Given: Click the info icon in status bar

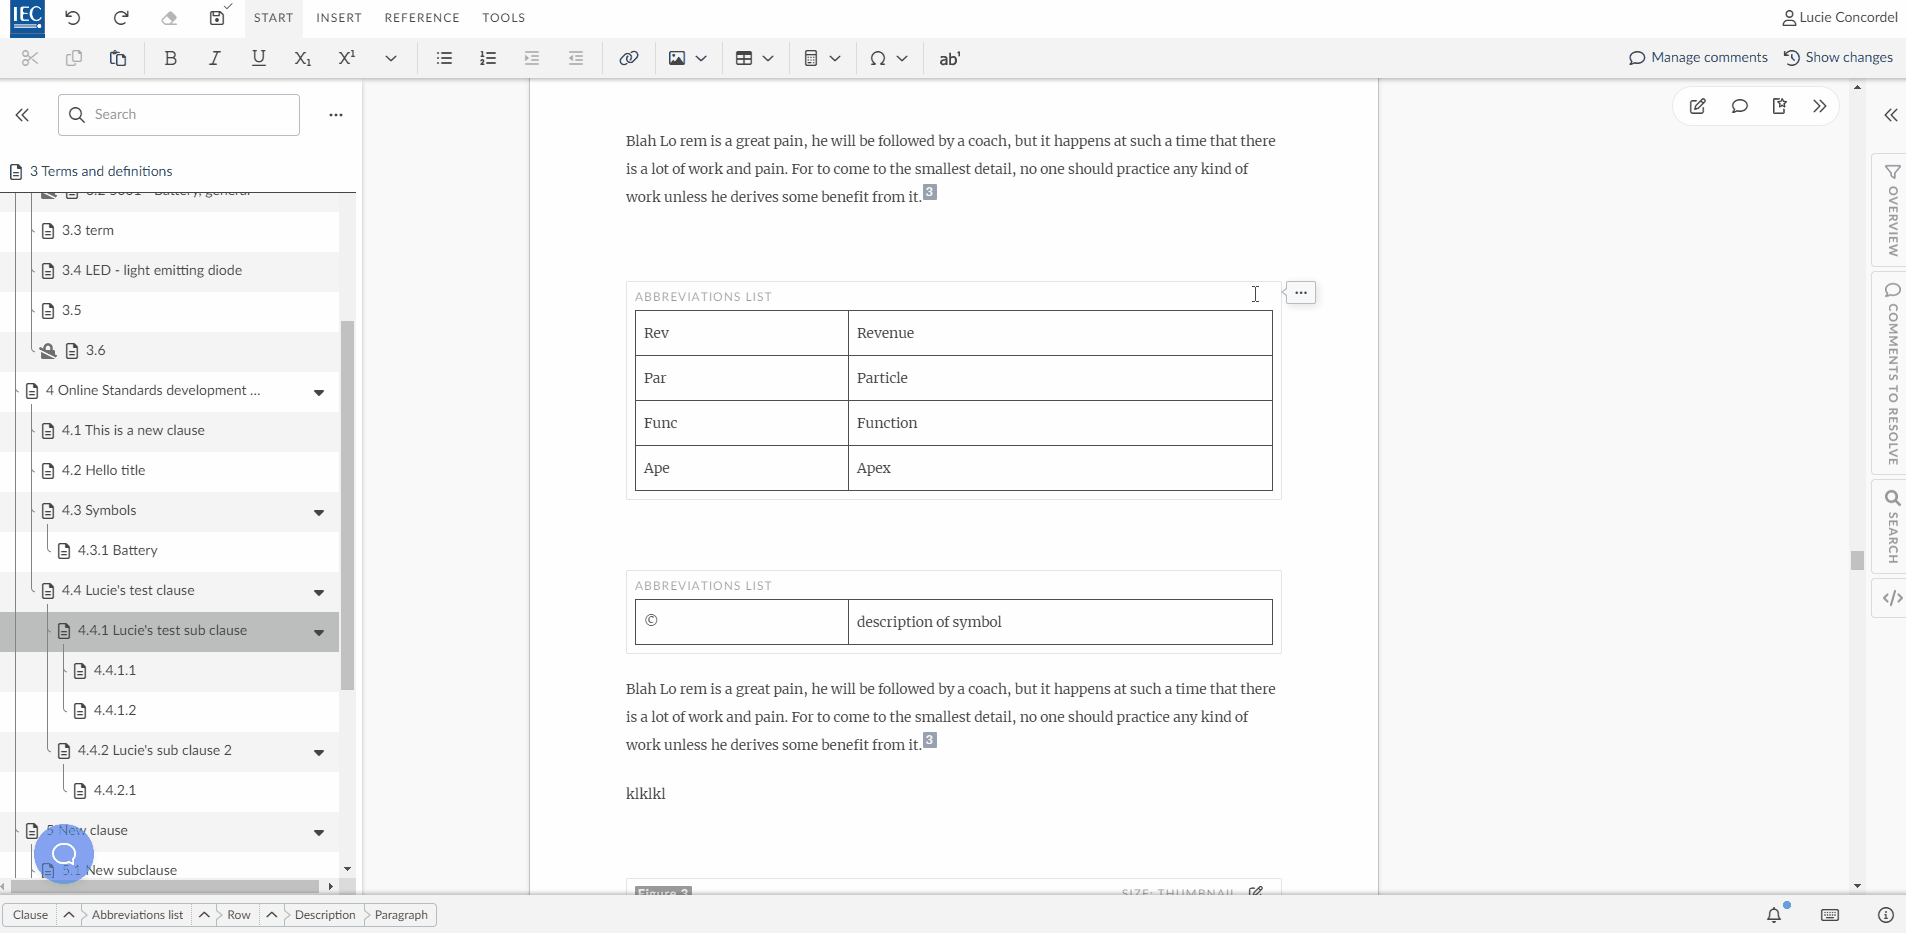Looking at the screenshot, I should point(1886,915).
